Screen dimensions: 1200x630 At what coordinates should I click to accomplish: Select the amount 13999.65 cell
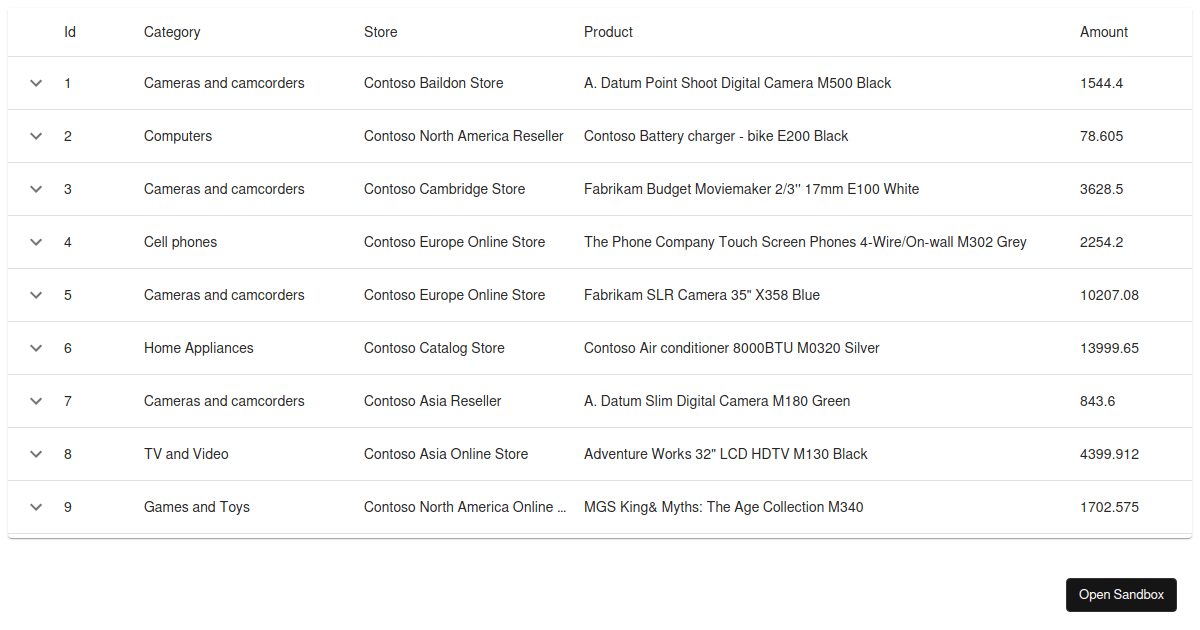pyautogui.click(x=1109, y=348)
